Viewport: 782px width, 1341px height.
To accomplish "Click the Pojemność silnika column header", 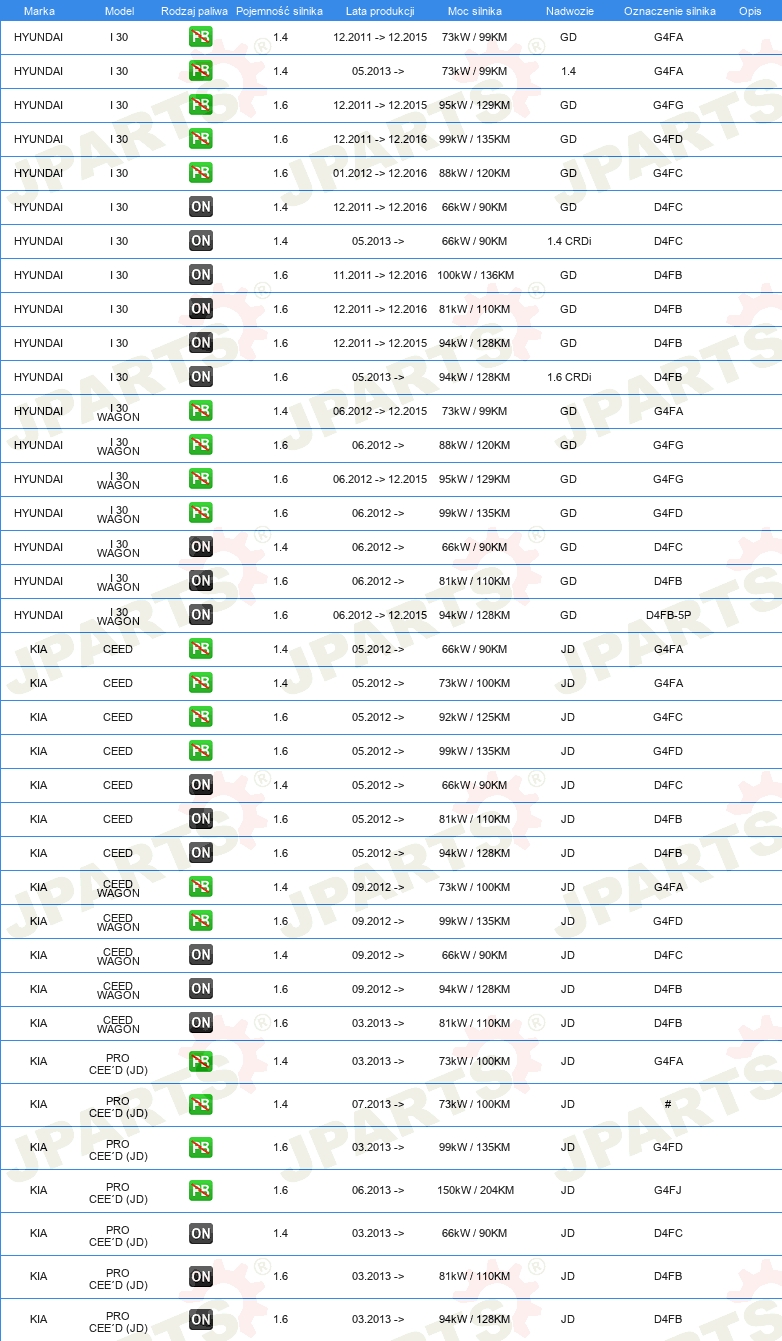I will click(280, 10).
